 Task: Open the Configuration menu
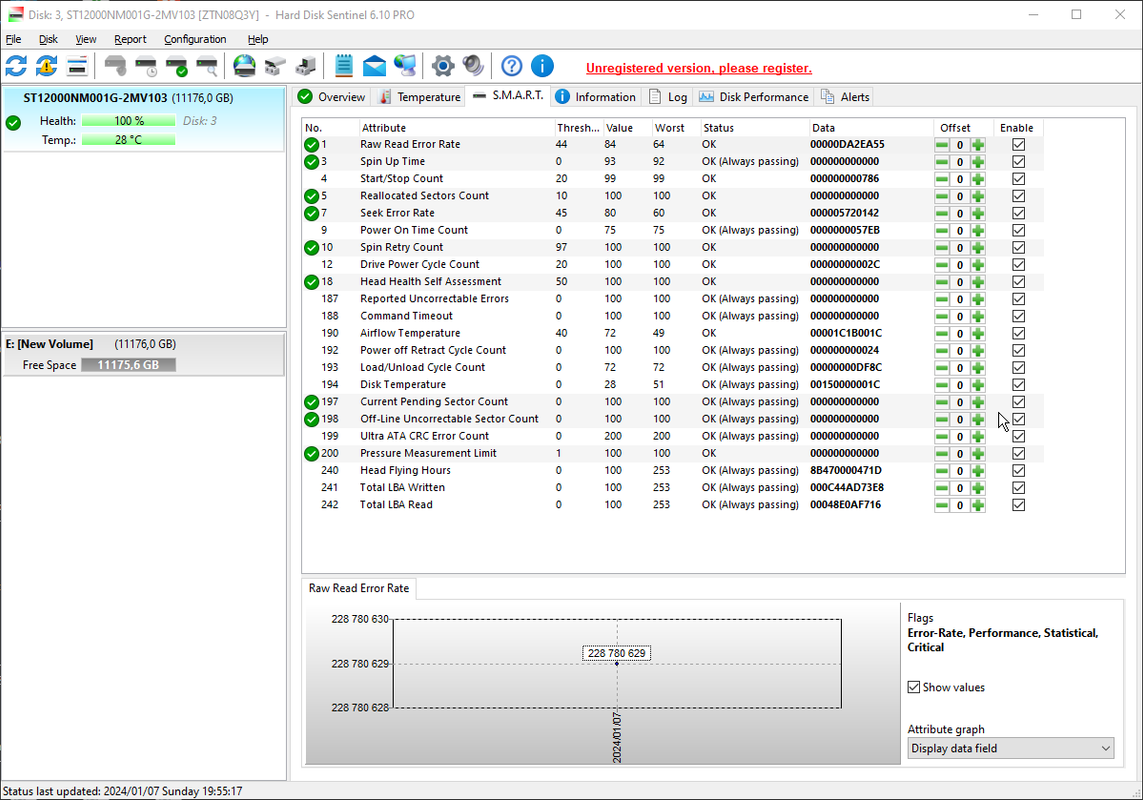click(x=195, y=39)
